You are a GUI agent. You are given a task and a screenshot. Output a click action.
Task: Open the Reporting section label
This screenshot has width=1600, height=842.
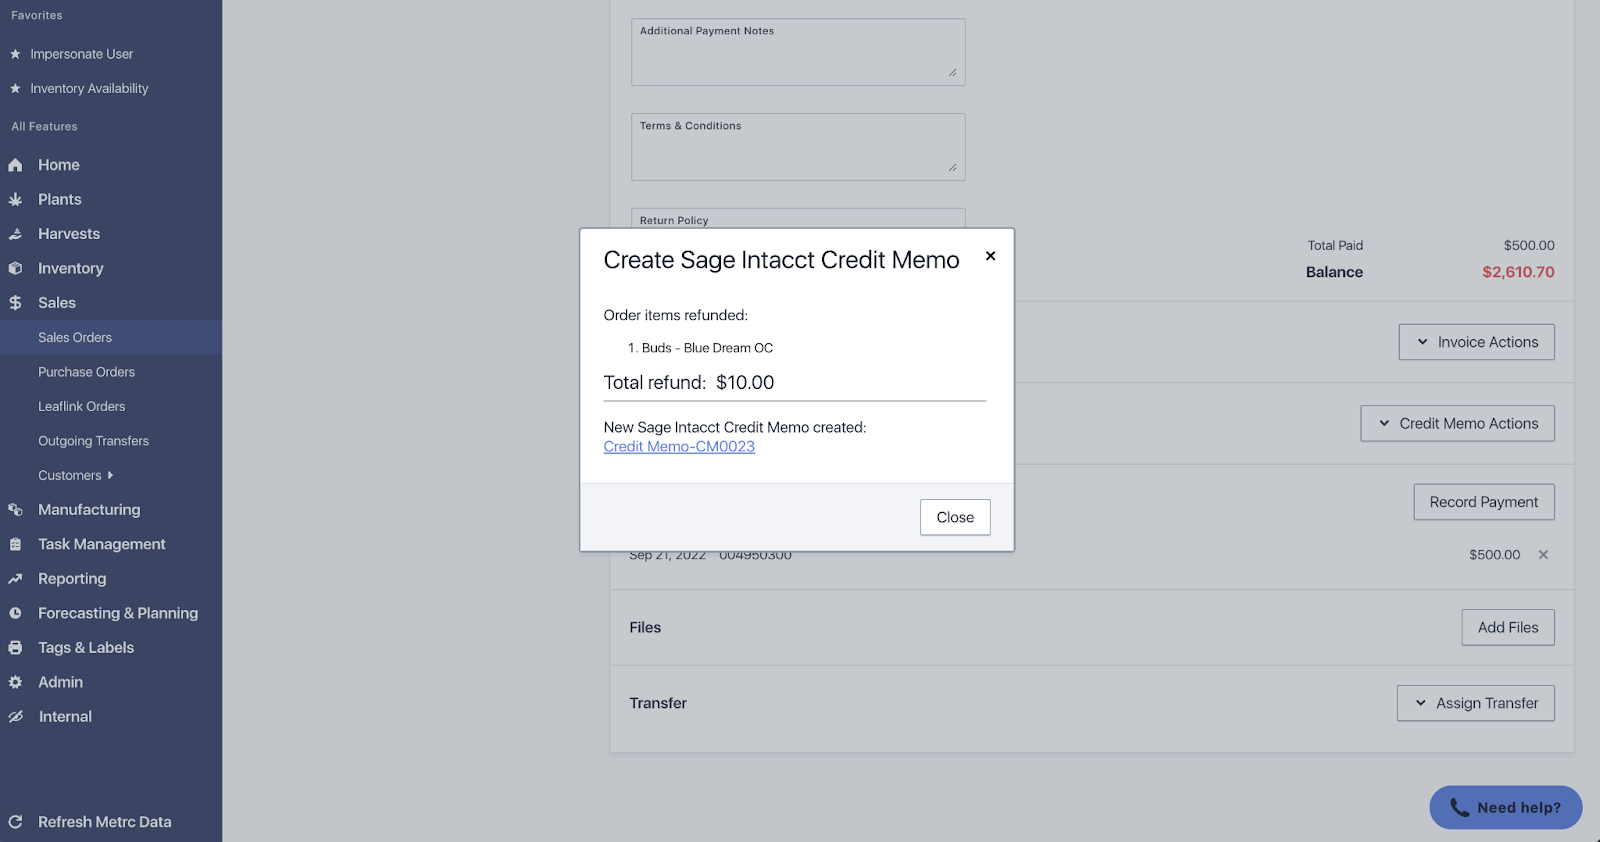coord(72,579)
